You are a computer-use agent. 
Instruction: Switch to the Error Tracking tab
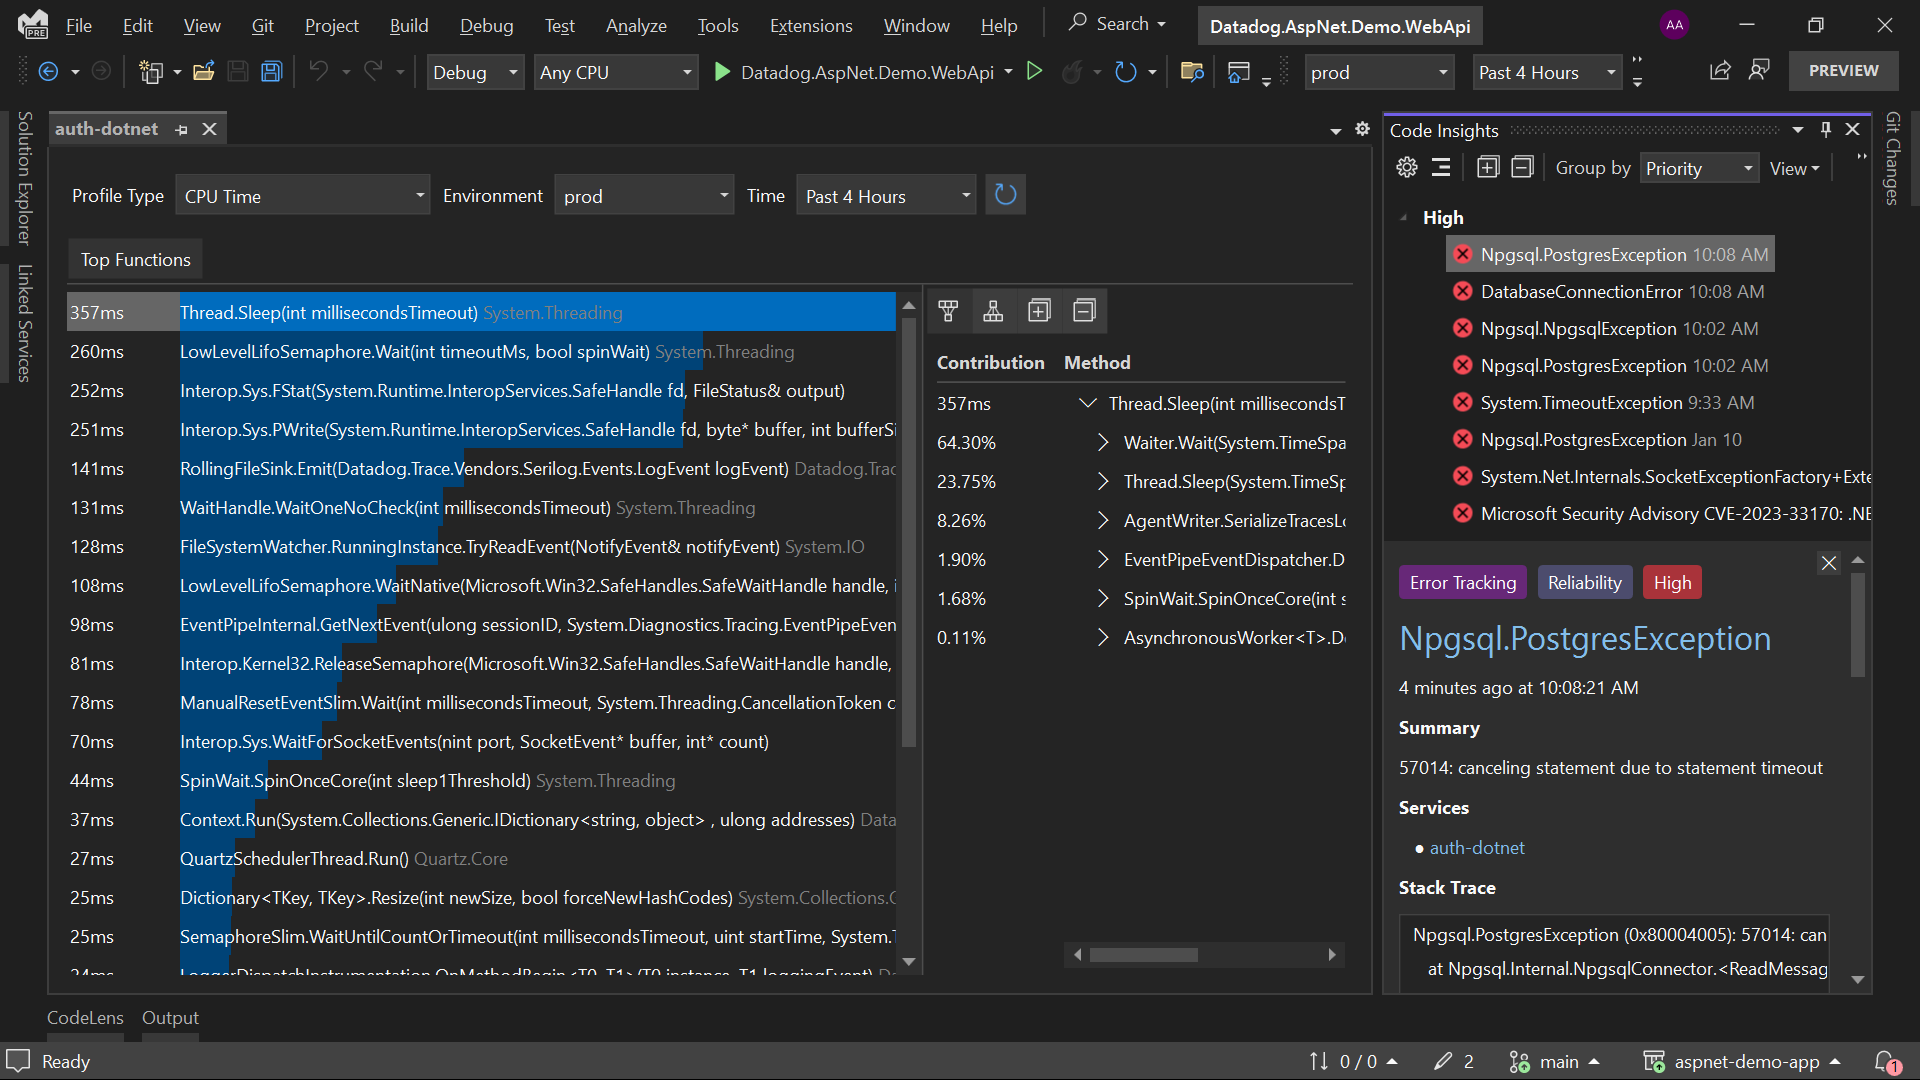[x=1462, y=582]
